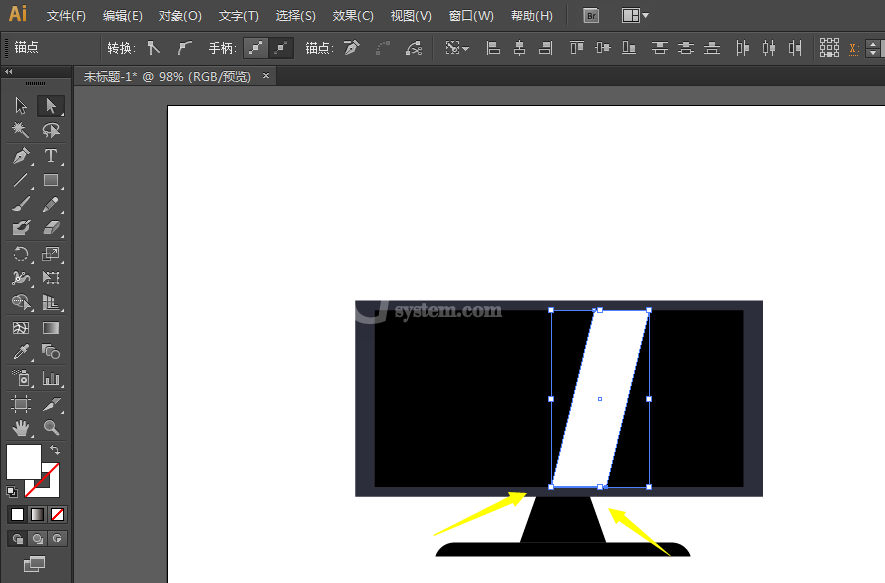Cut path at selected anchor points

coord(414,48)
